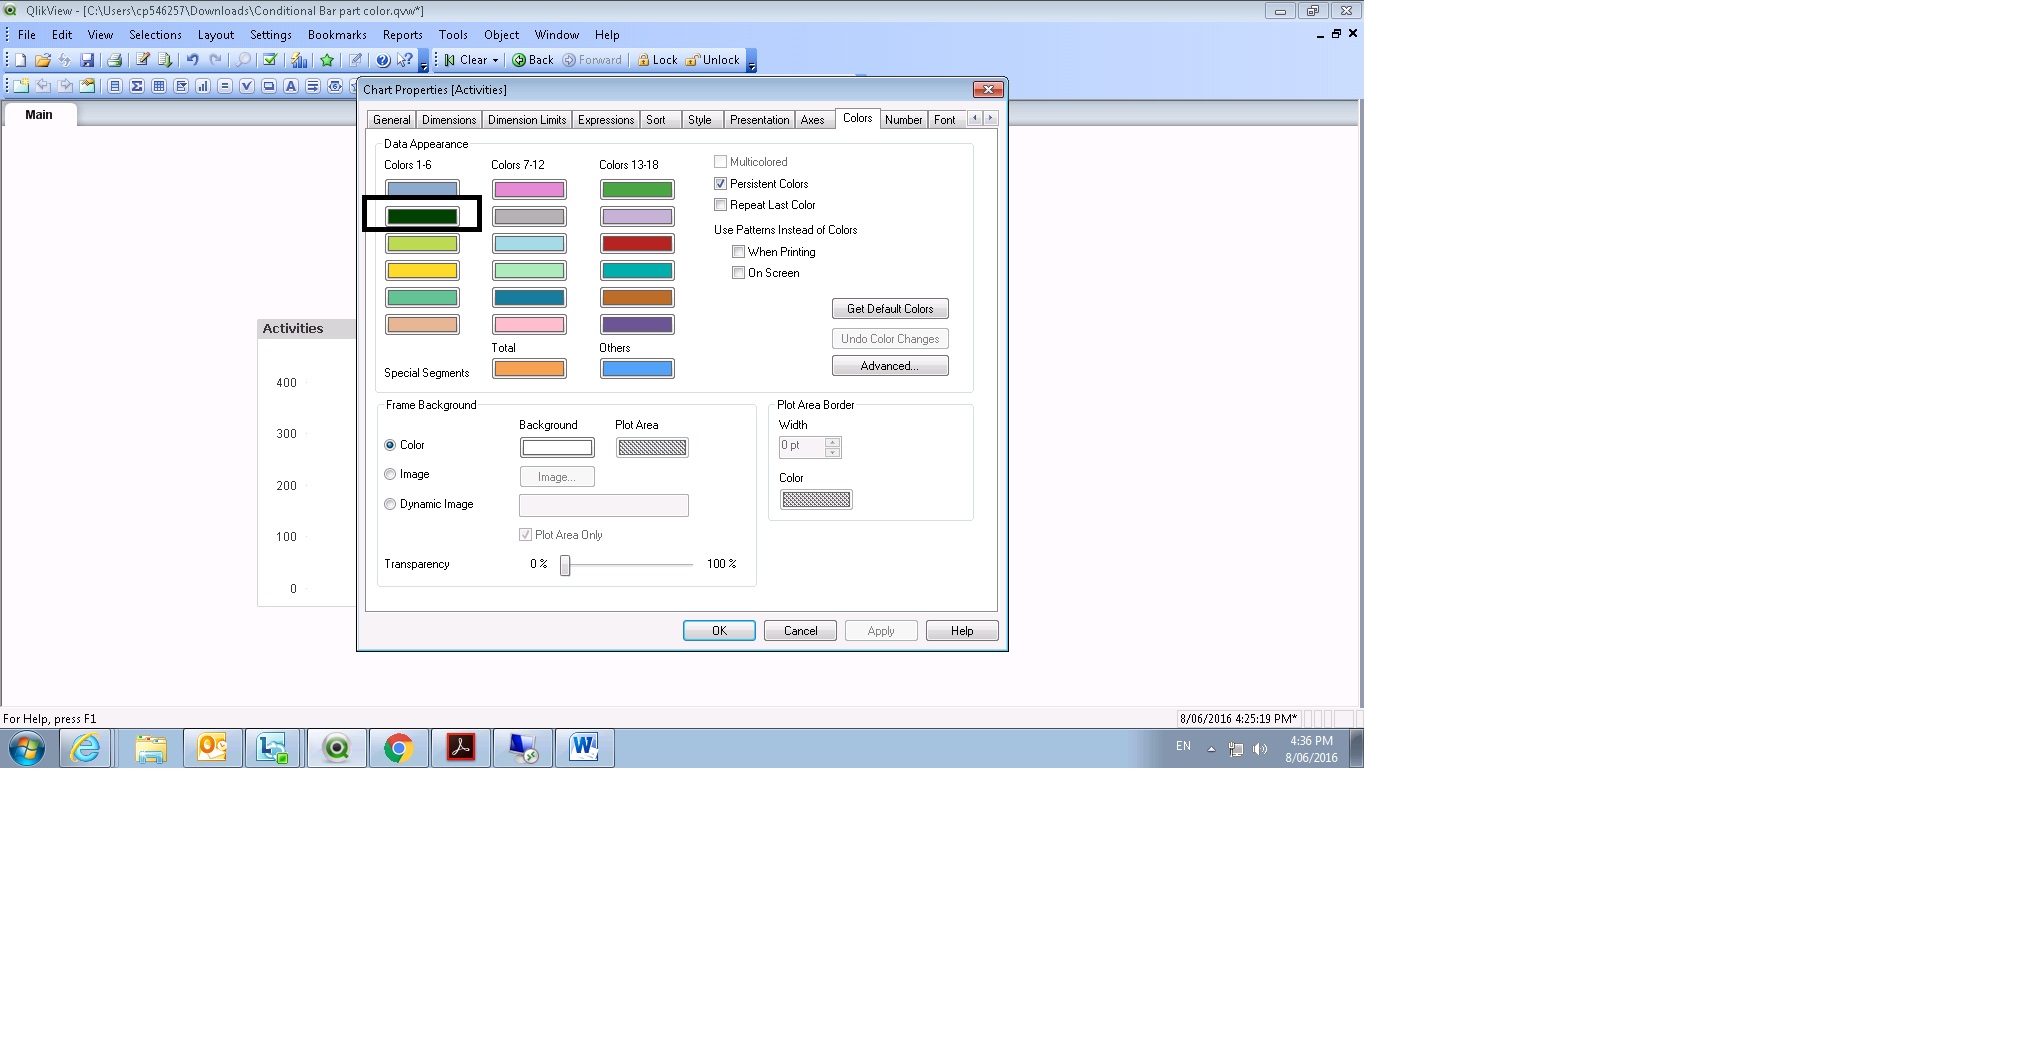Open Internet Explorer from the taskbar
This screenshot has height=1042, width=2037.
[x=86, y=748]
